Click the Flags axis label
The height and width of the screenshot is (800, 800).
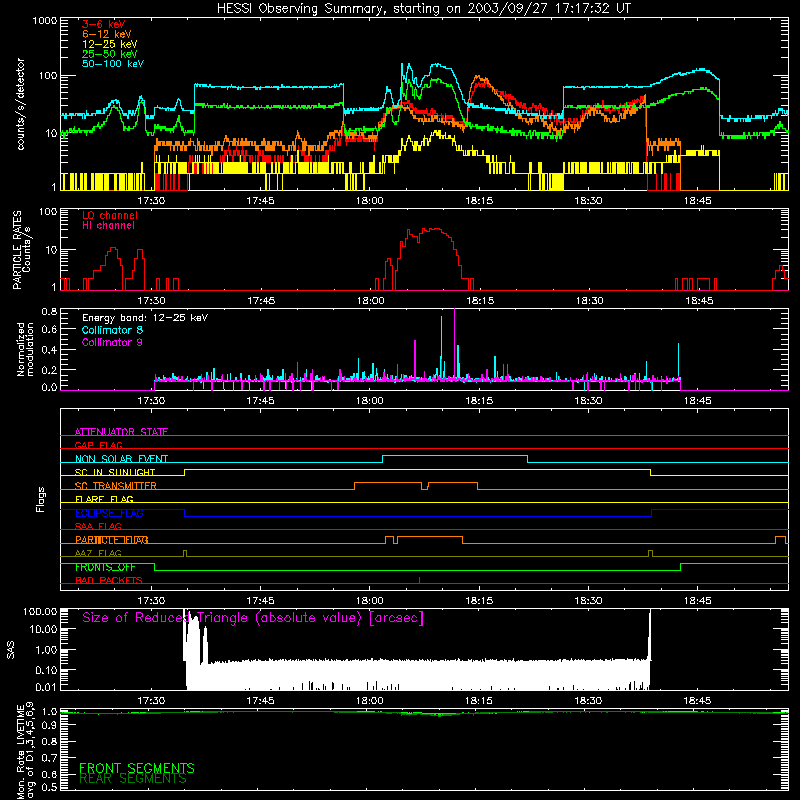pyautogui.click(x=41, y=499)
